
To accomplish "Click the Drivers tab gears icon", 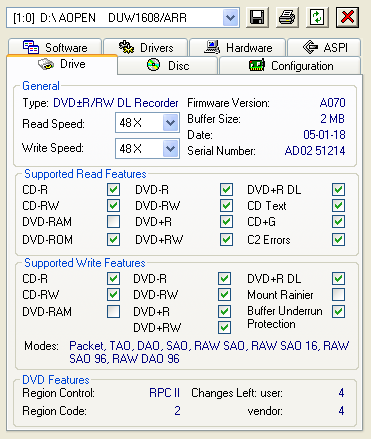I will point(126,47).
